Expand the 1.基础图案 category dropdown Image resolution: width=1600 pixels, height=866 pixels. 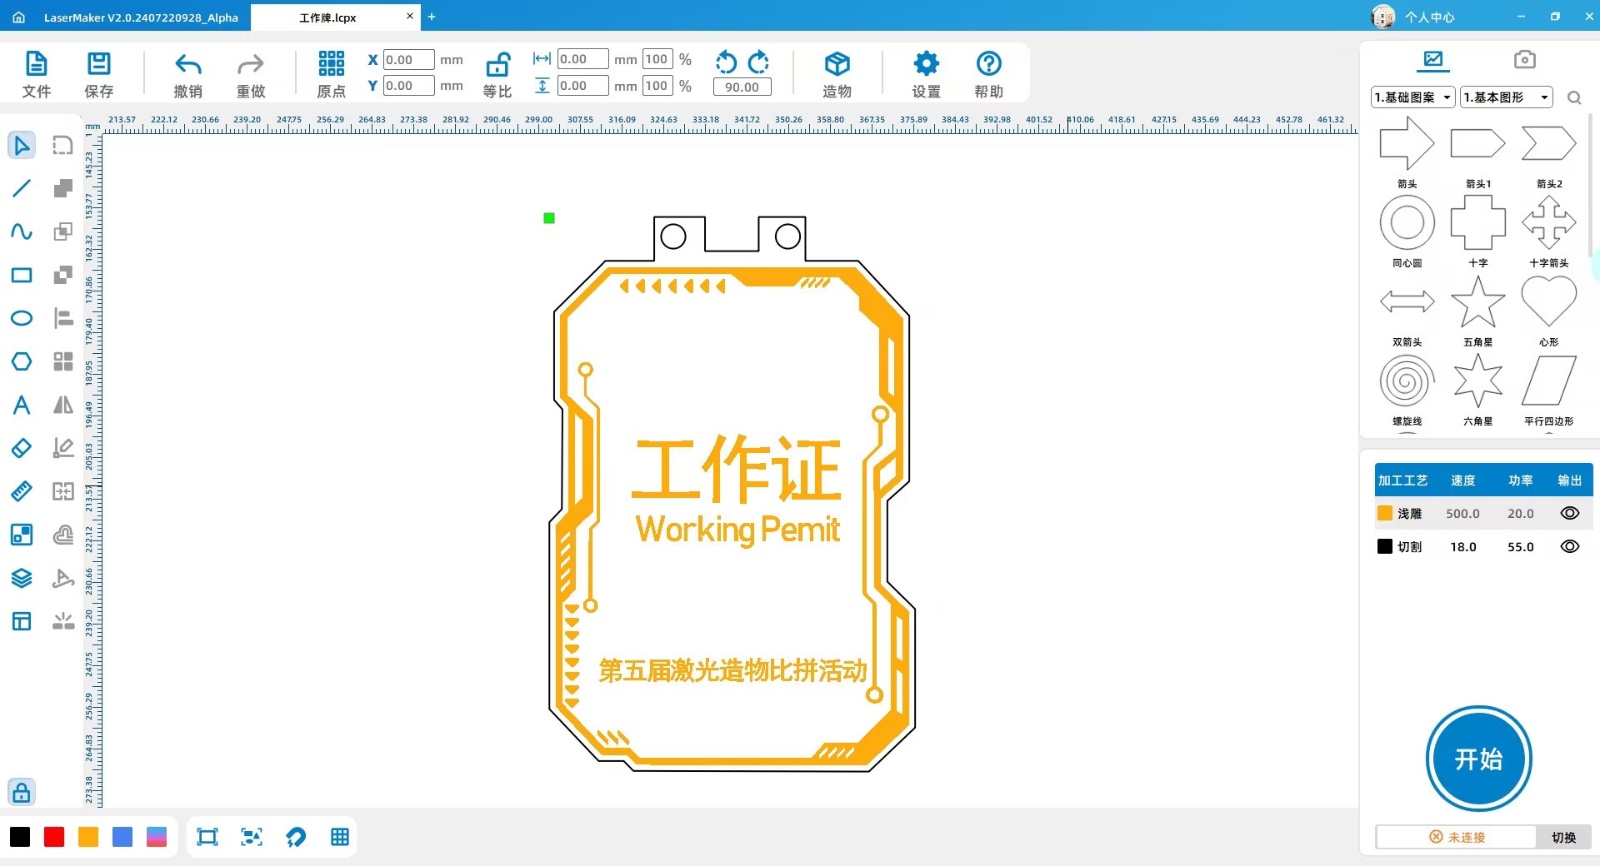(1413, 97)
